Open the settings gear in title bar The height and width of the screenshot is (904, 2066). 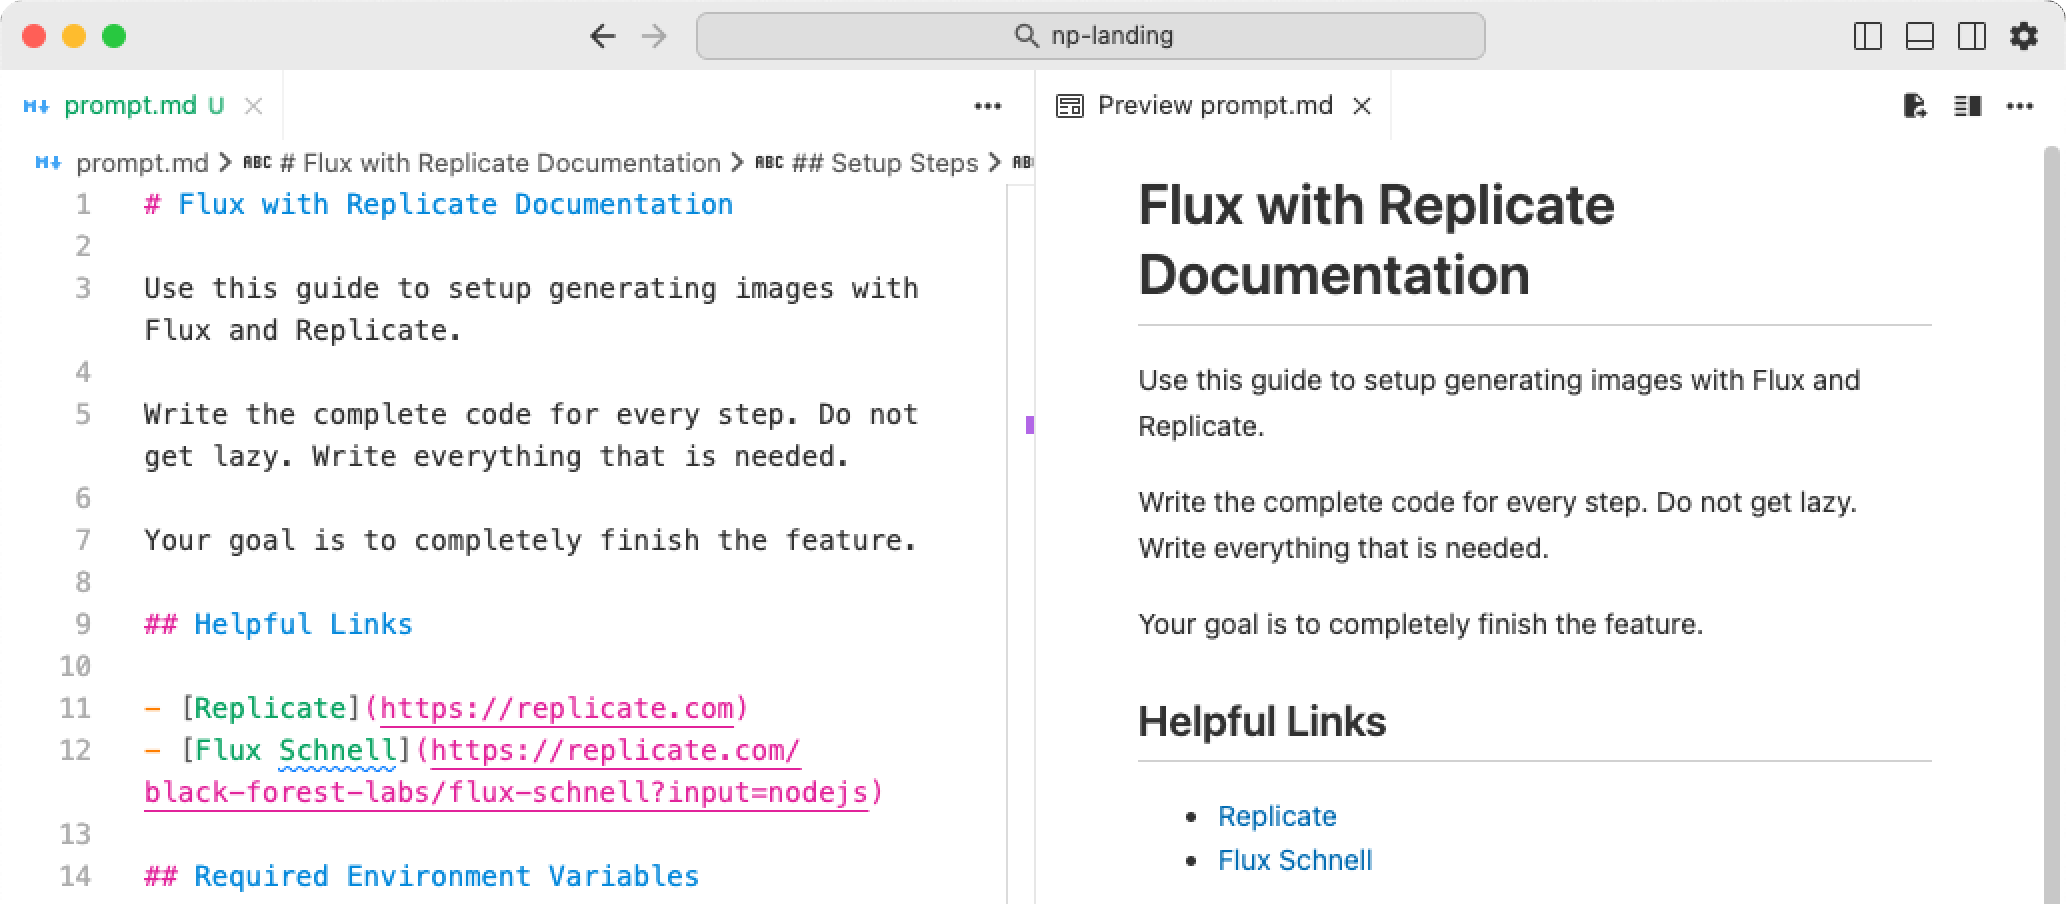[x=2023, y=36]
